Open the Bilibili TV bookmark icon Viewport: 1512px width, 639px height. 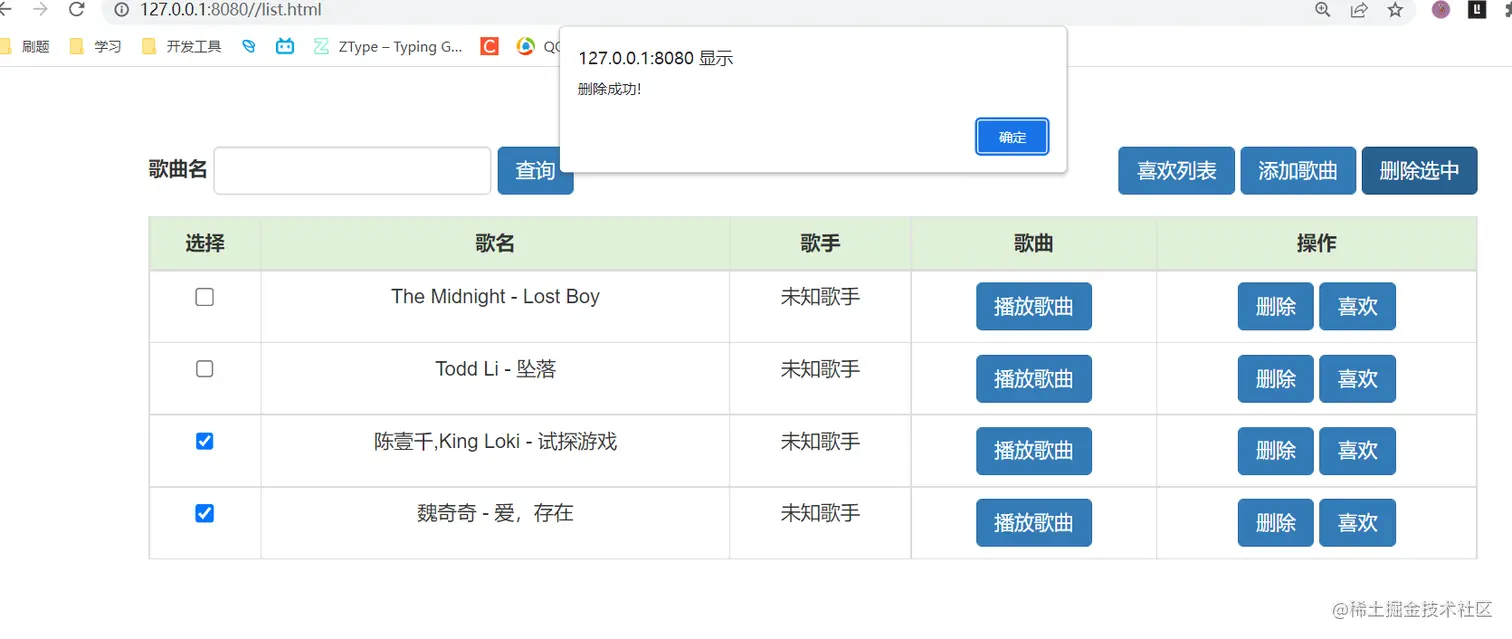[x=285, y=47]
